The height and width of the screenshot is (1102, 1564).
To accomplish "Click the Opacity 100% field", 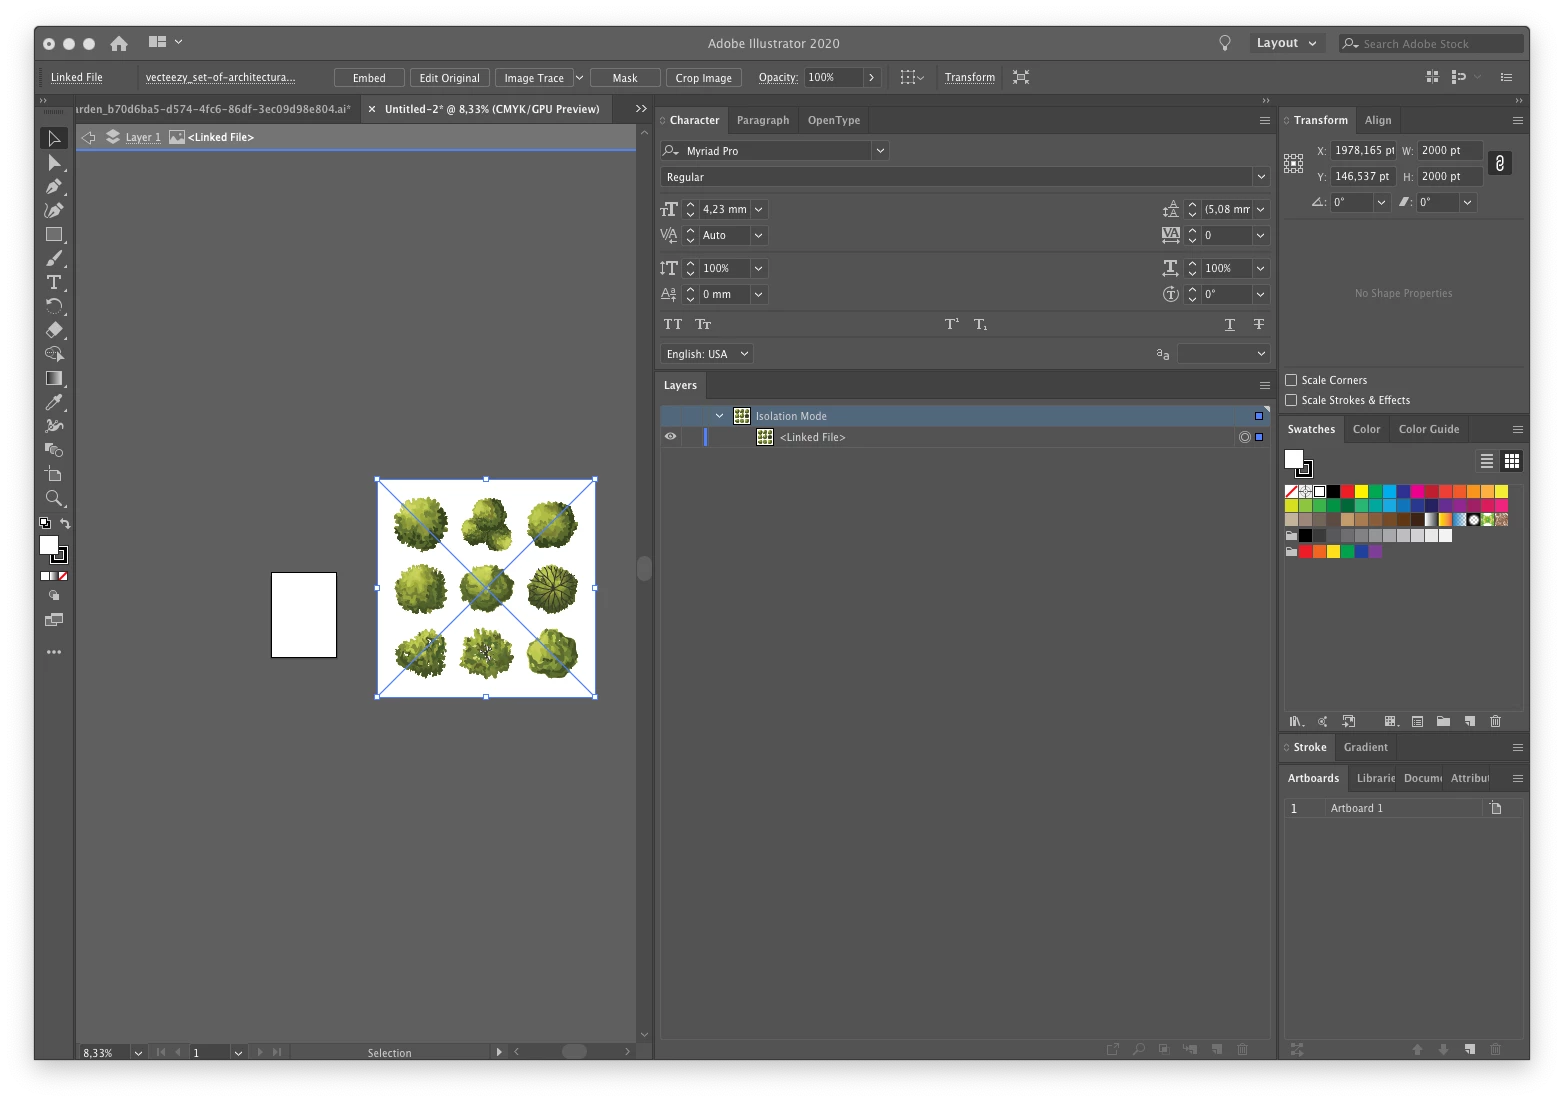I will [x=834, y=77].
